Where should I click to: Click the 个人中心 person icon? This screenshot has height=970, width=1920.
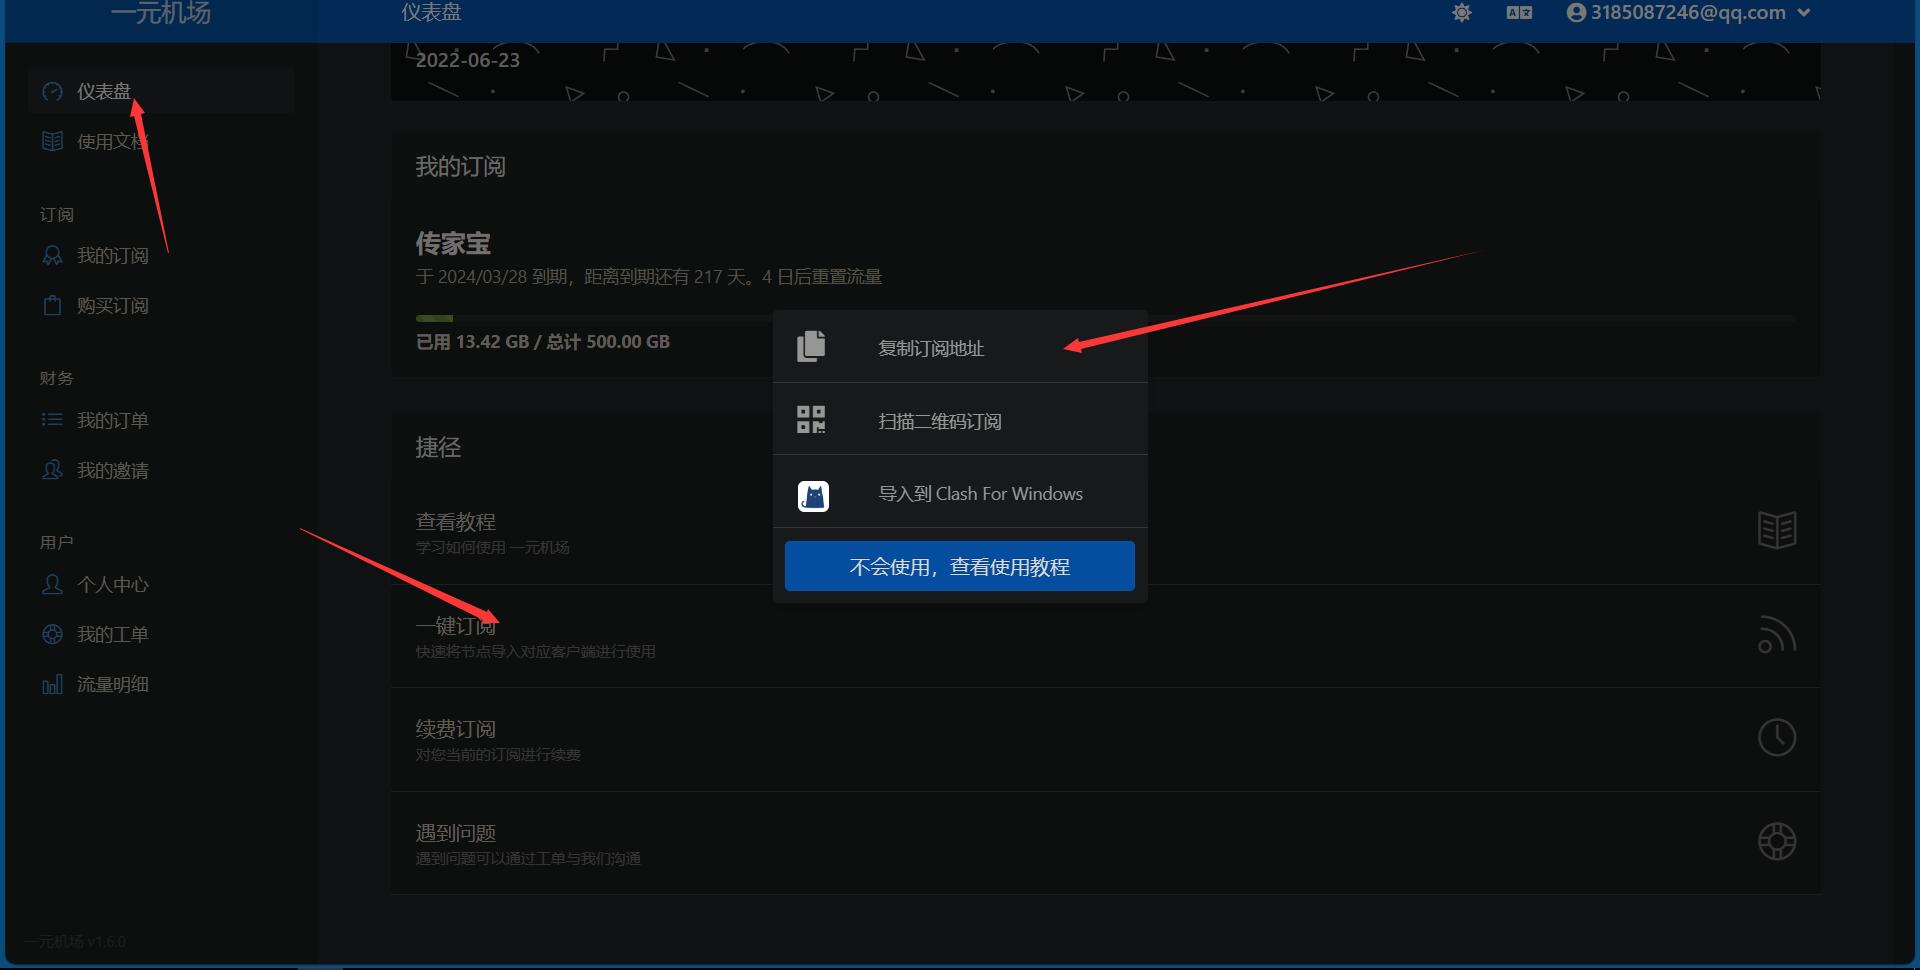point(52,584)
